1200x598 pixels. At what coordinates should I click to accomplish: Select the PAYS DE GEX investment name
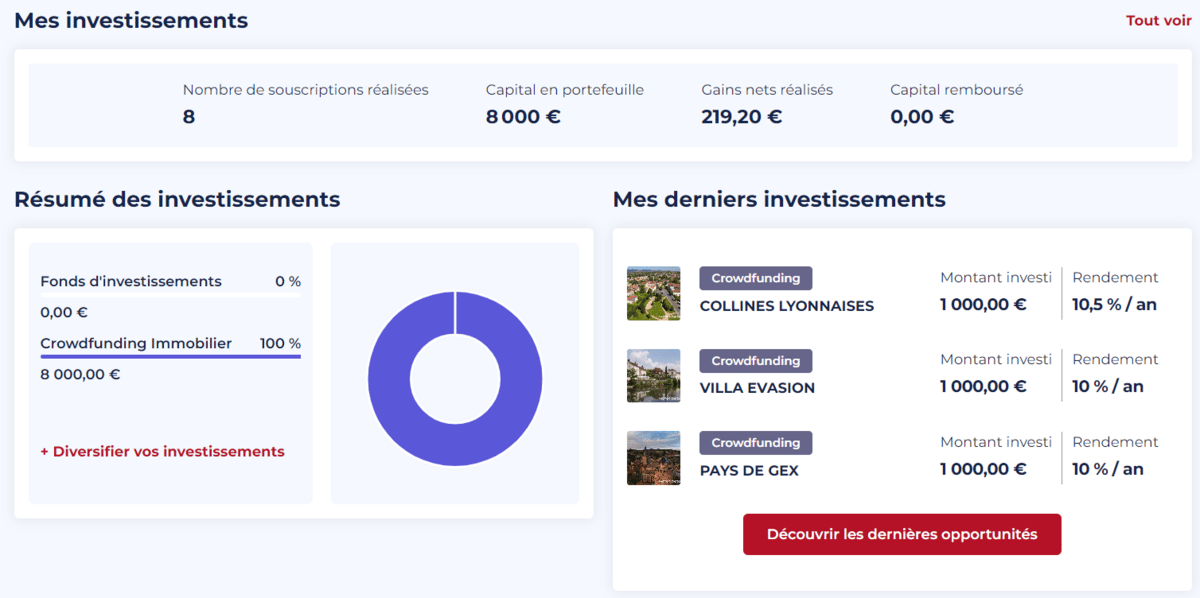[x=749, y=470]
